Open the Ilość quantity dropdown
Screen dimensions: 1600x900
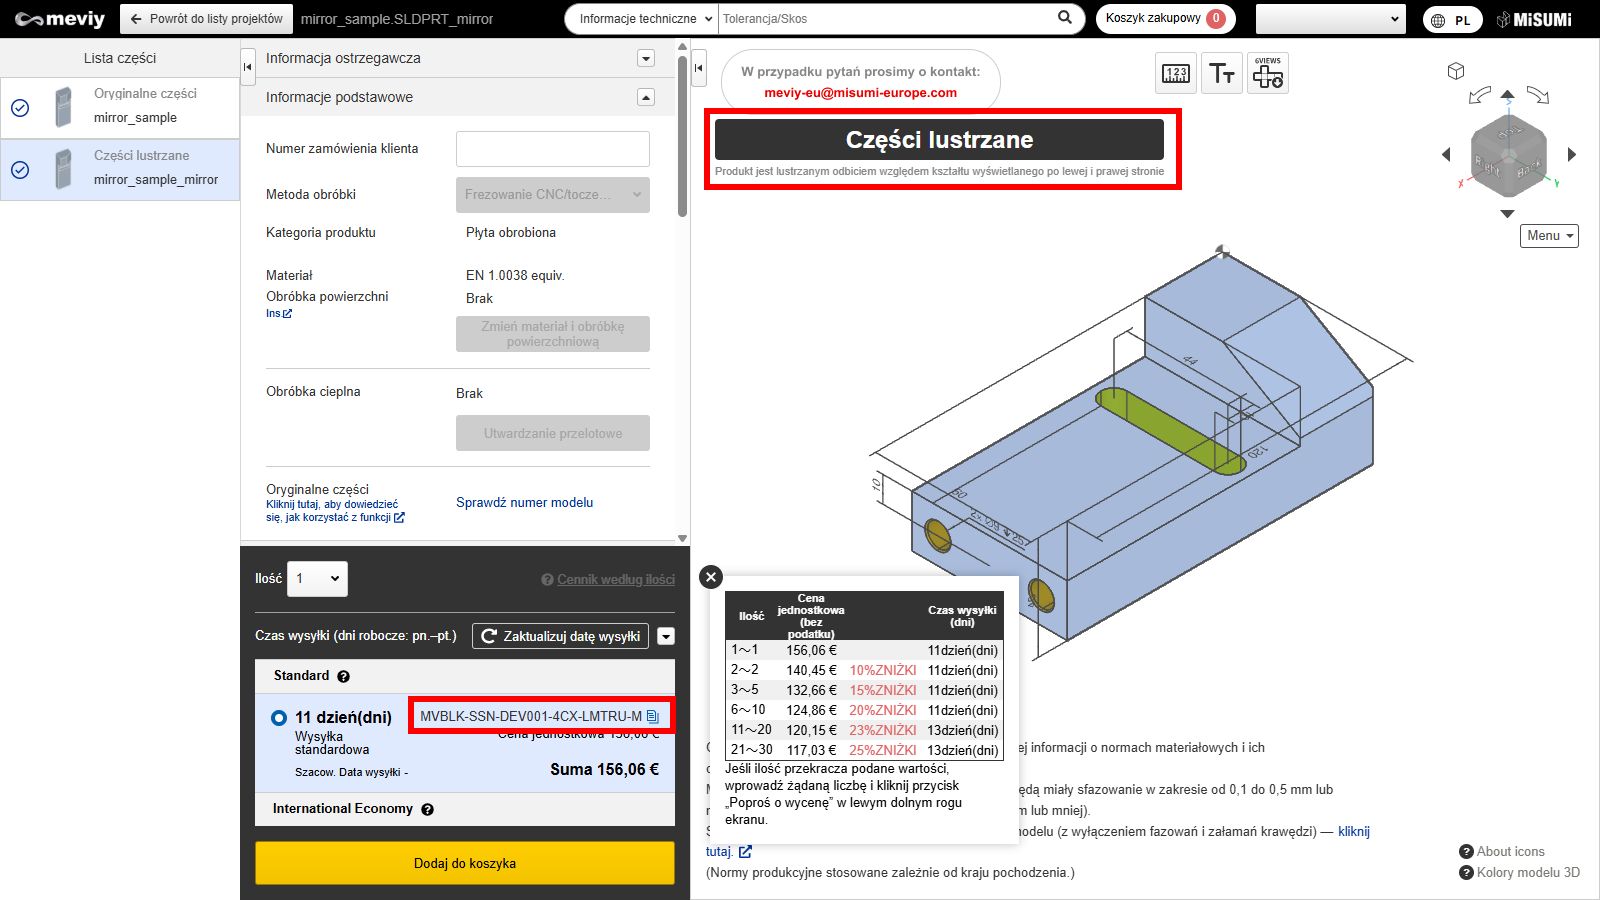[317, 578]
